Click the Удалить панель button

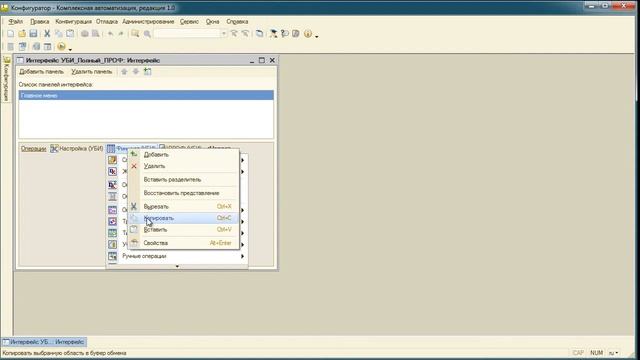tap(91, 72)
